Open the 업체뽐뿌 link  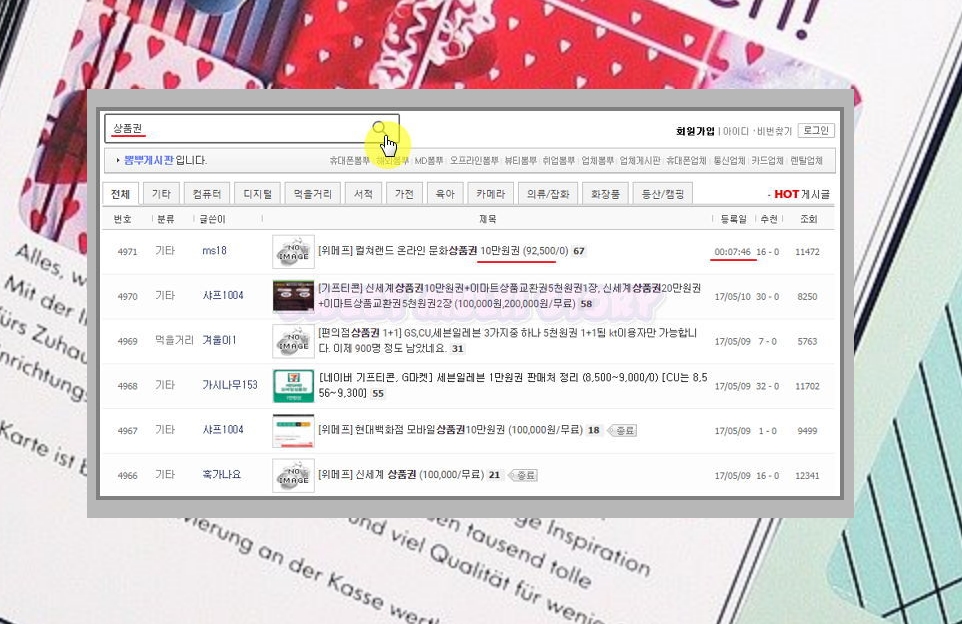(x=597, y=160)
